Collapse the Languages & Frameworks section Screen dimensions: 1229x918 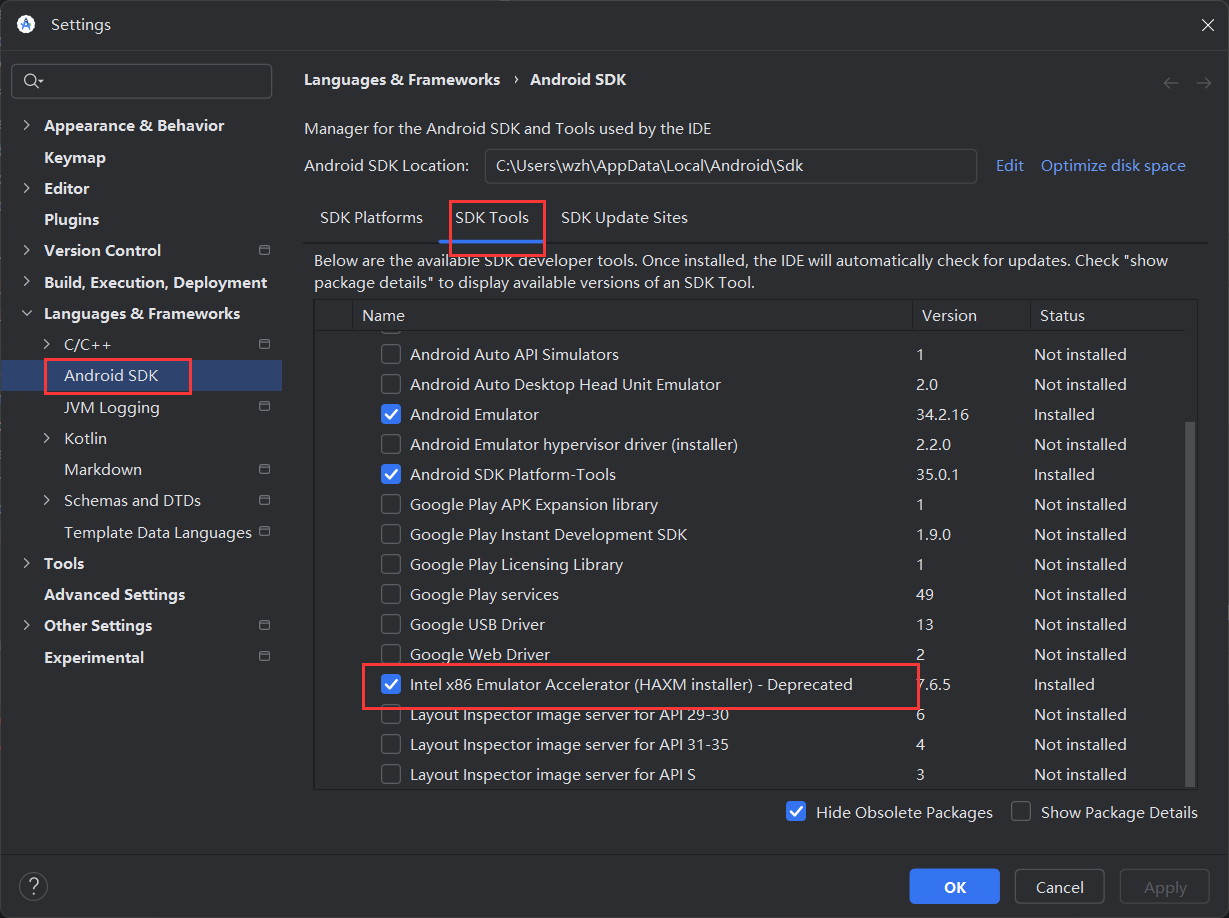pyautogui.click(x=27, y=314)
